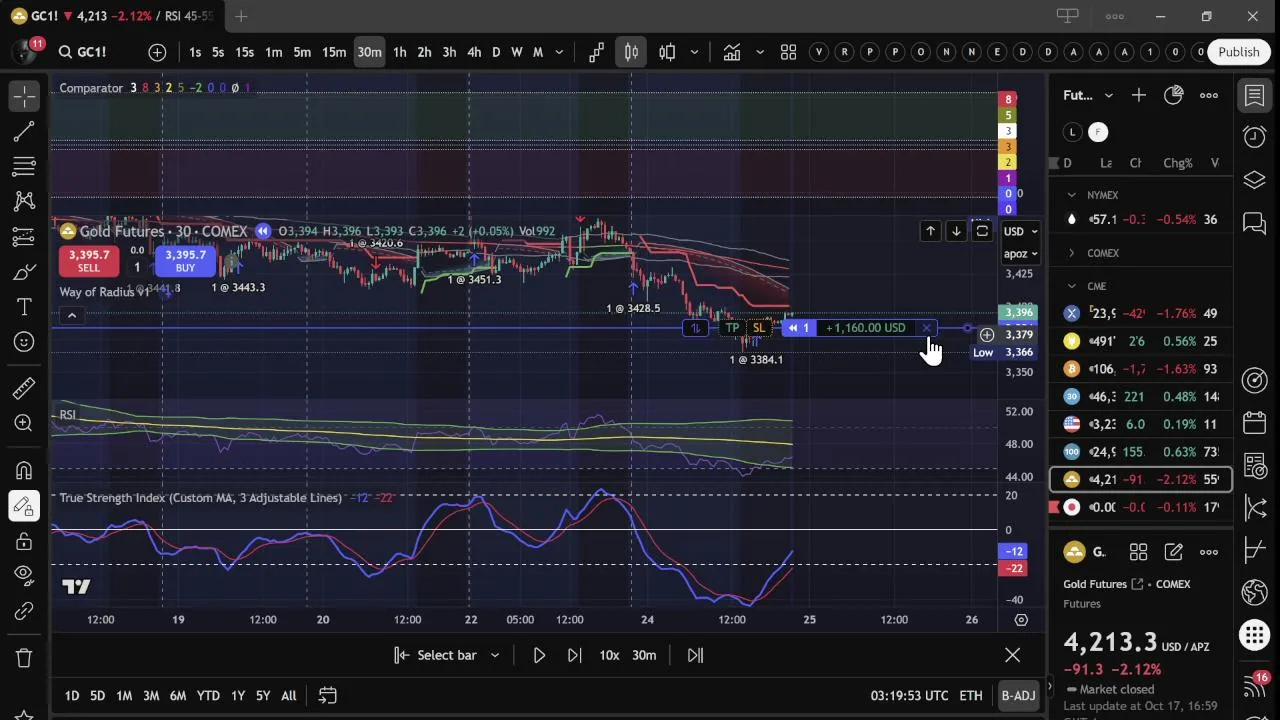Open the notifications bell with badge 16
The image size is (1280, 720).
tap(1254, 684)
